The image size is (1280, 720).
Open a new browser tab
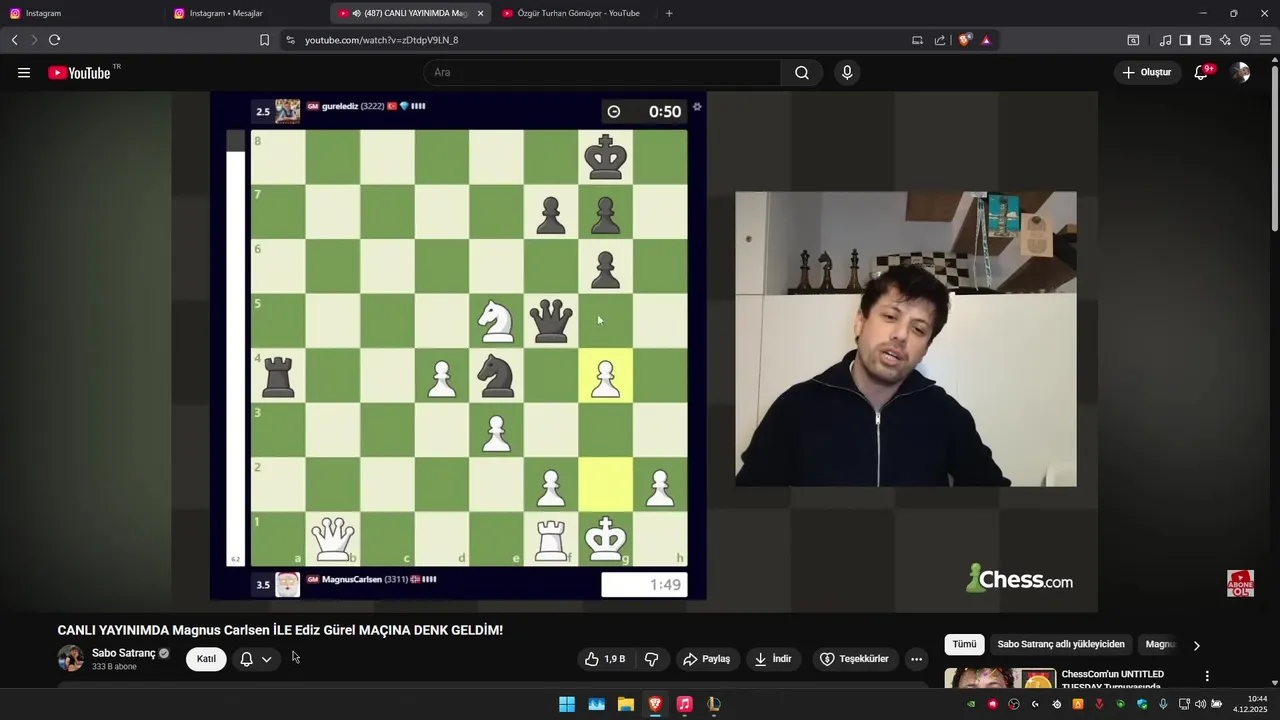tap(669, 13)
